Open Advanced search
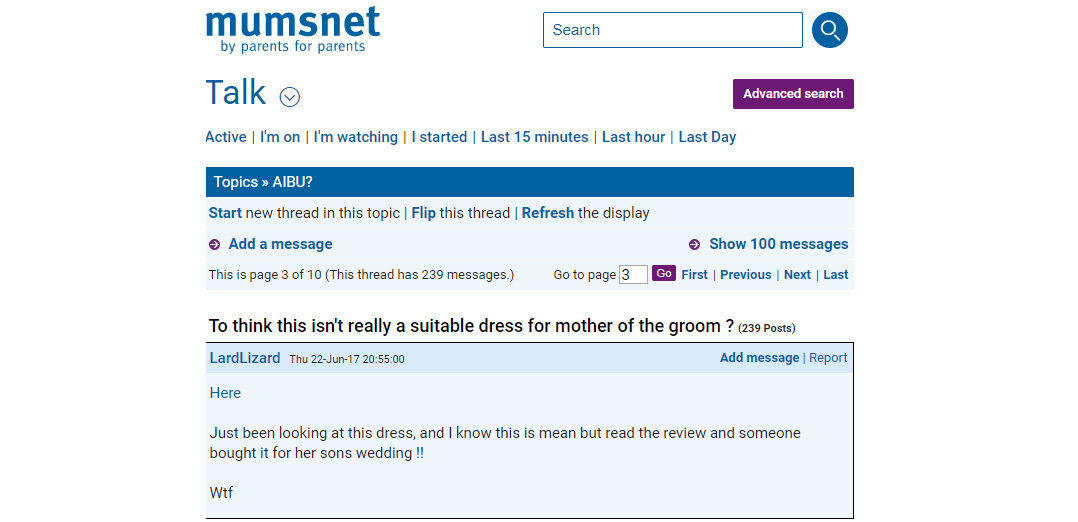This screenshot has height=522, width=1078. [792, 94]
